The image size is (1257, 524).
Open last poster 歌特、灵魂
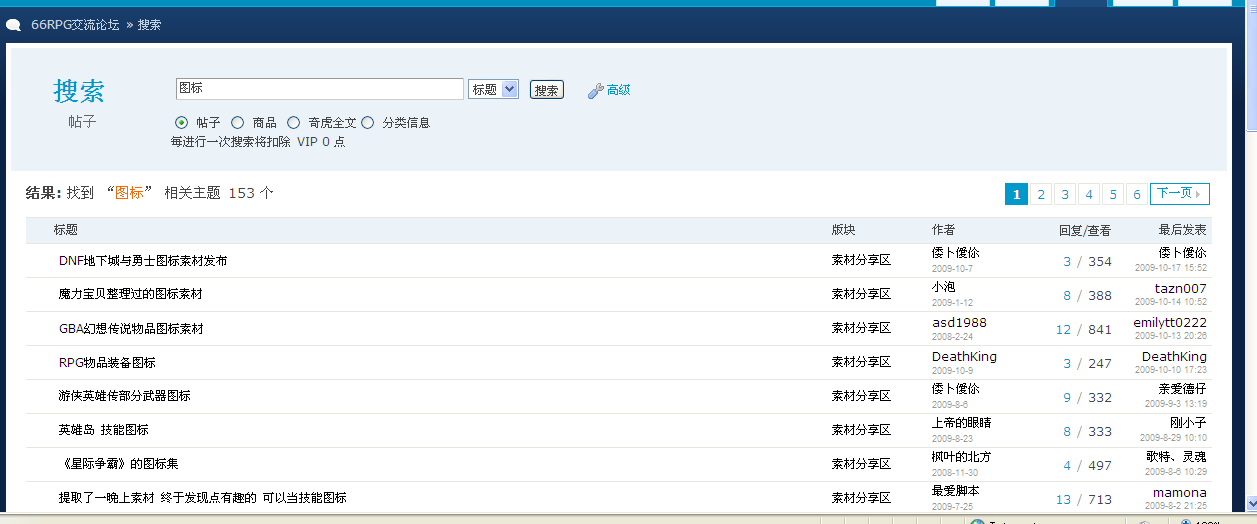click(x=1177, y=457)
